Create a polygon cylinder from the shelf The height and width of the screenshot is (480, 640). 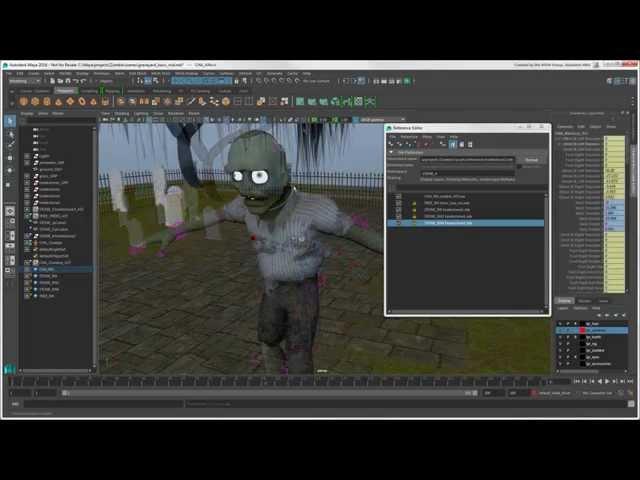pos(47,102)
